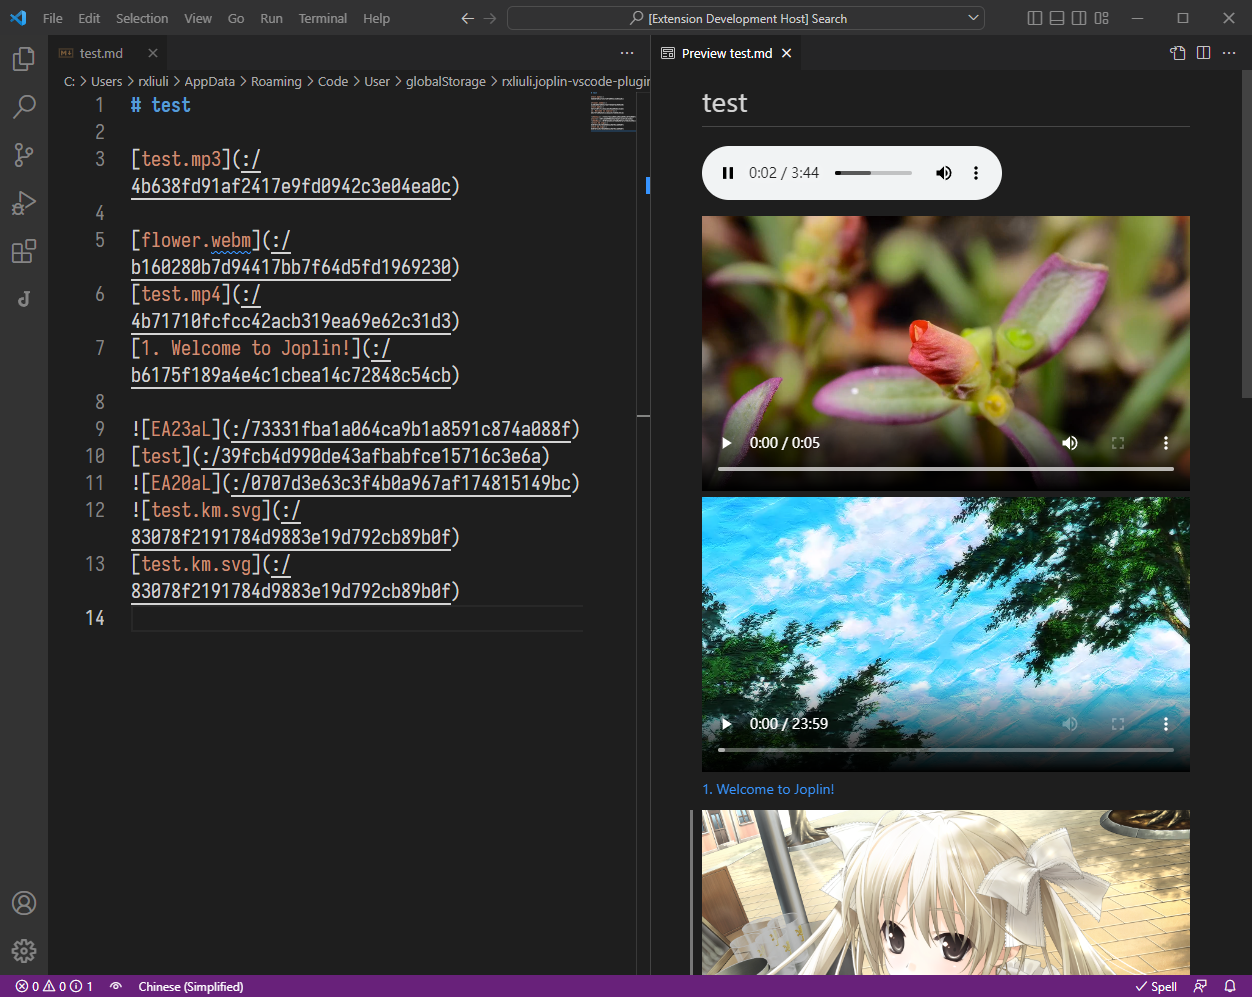Viewport: 1252px width, 997px height.
Task: Open the Code breadcrumb segment
Action: 333,81
